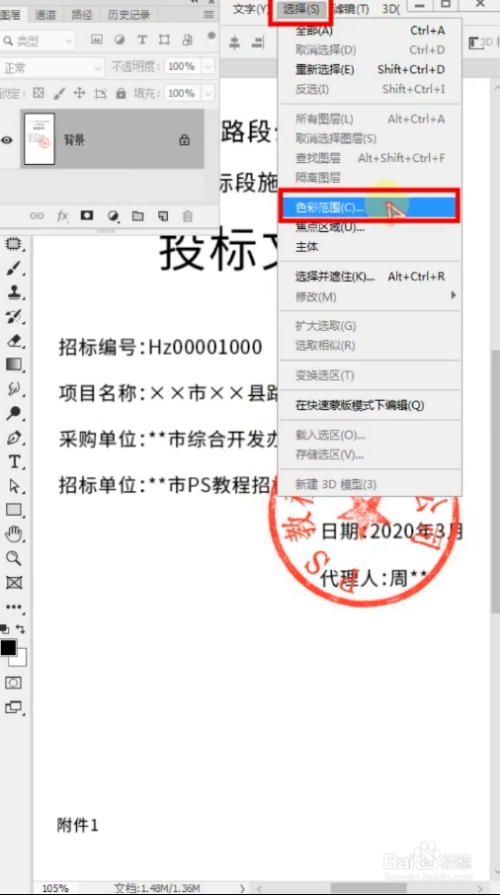Reset to default foreground/background colors
The width and height of the screenshot is (500, 895).
[x=5, y=629]
